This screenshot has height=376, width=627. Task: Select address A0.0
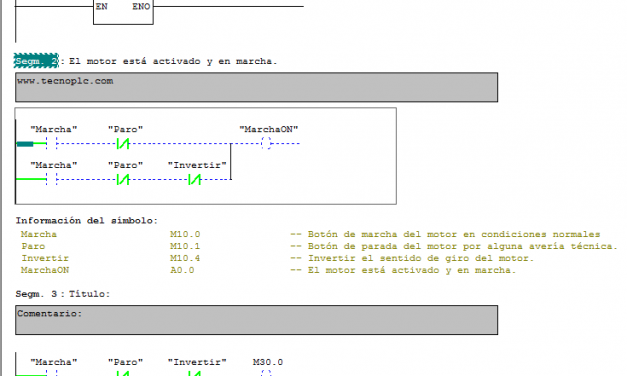(182, 270)
